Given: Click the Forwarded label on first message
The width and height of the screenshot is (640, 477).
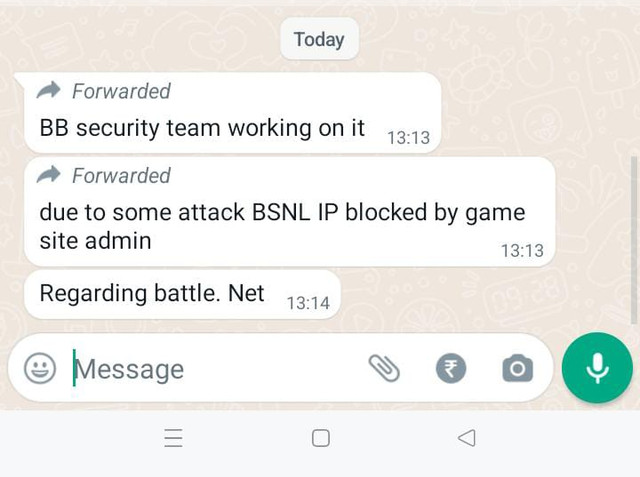Looking at the screenshot, I should click(x=121, y=91).
